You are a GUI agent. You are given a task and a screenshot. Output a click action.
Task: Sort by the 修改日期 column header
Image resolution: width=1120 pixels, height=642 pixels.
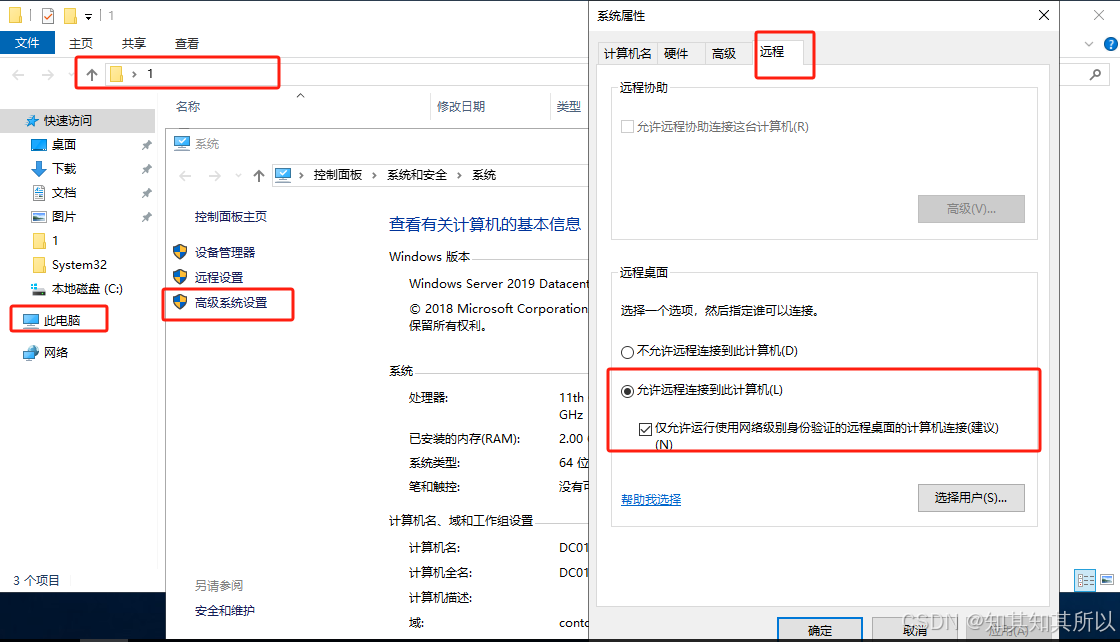pos(461,106)
